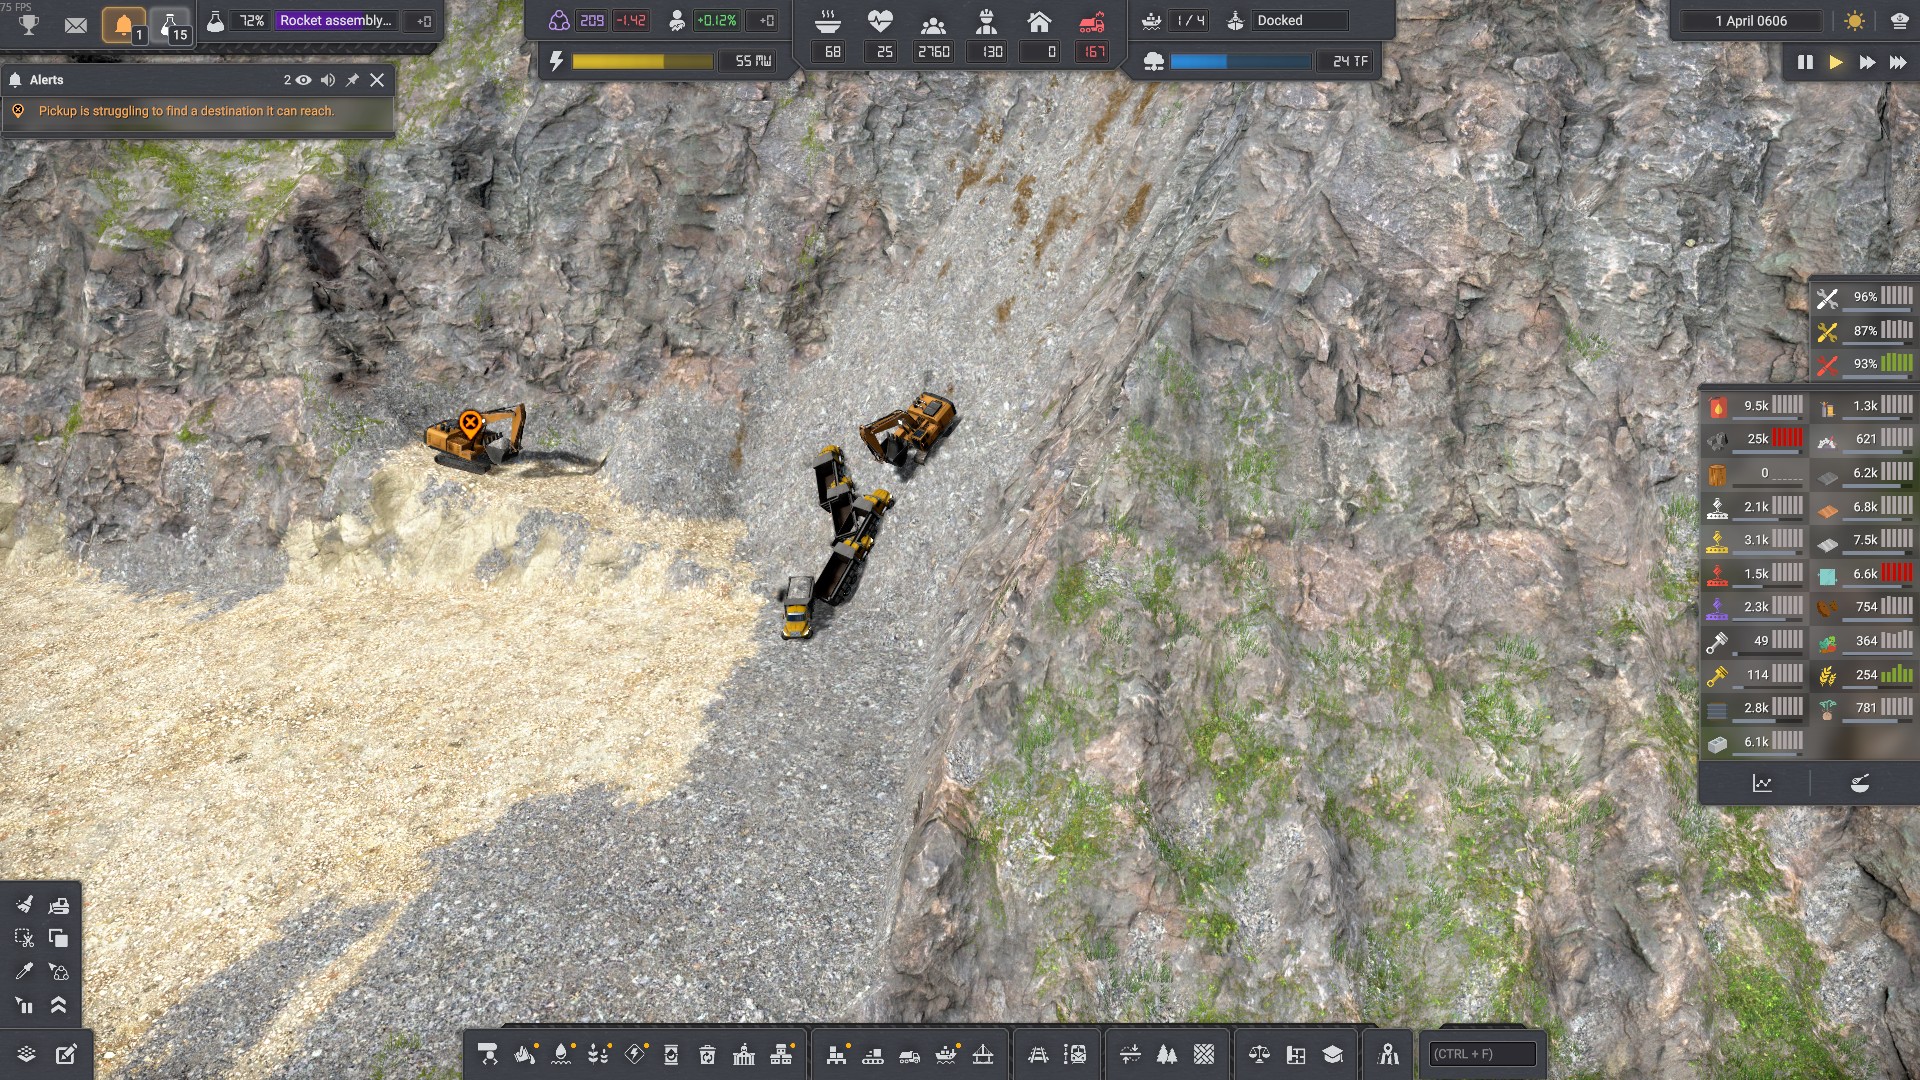Select the bulldozer demolish tool
Image resolution: width=1920 pixels, height=1080 pixels.
pyautogui.click(x=58, y=905)
